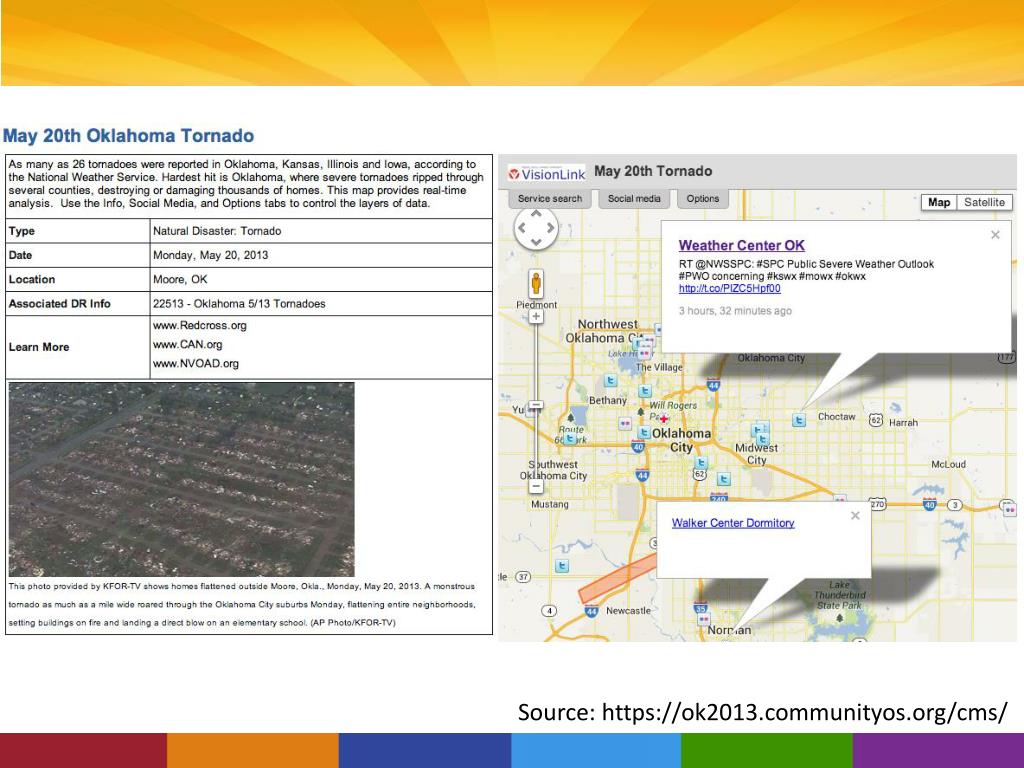The image size is (1024, 768).
Task: Click the source URL ok2013.communityos.org
Action: [x=805, y=712]
